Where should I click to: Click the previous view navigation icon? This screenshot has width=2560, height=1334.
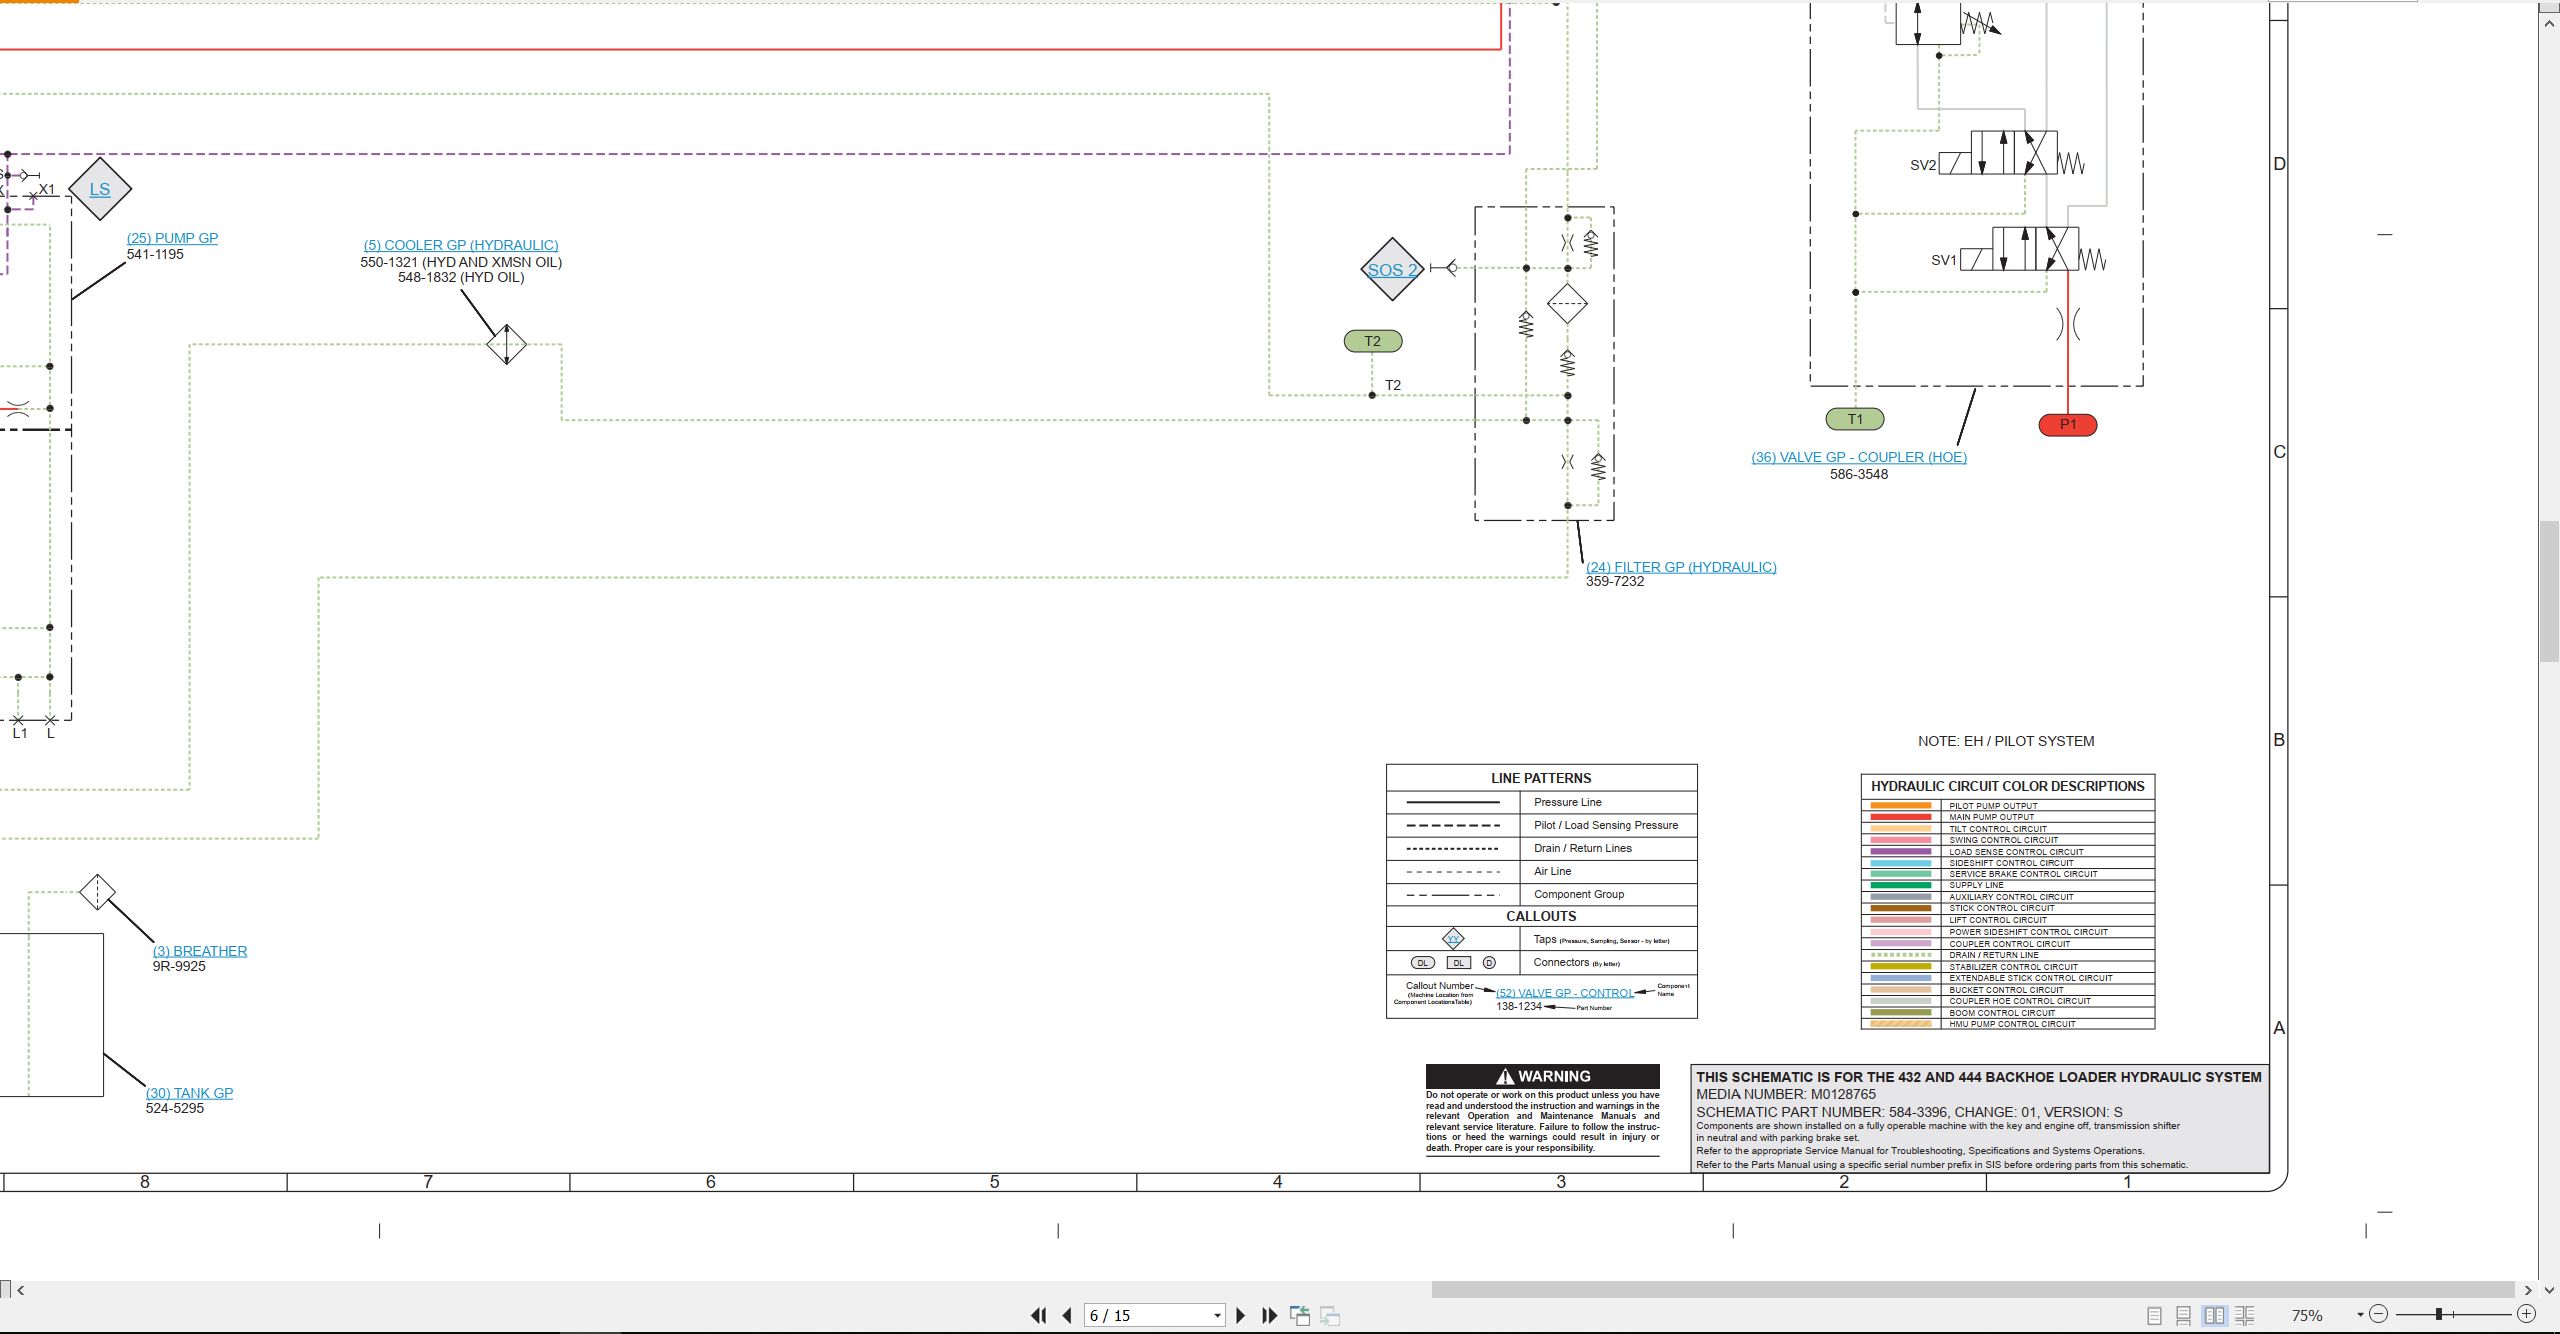[1300, 1315]
